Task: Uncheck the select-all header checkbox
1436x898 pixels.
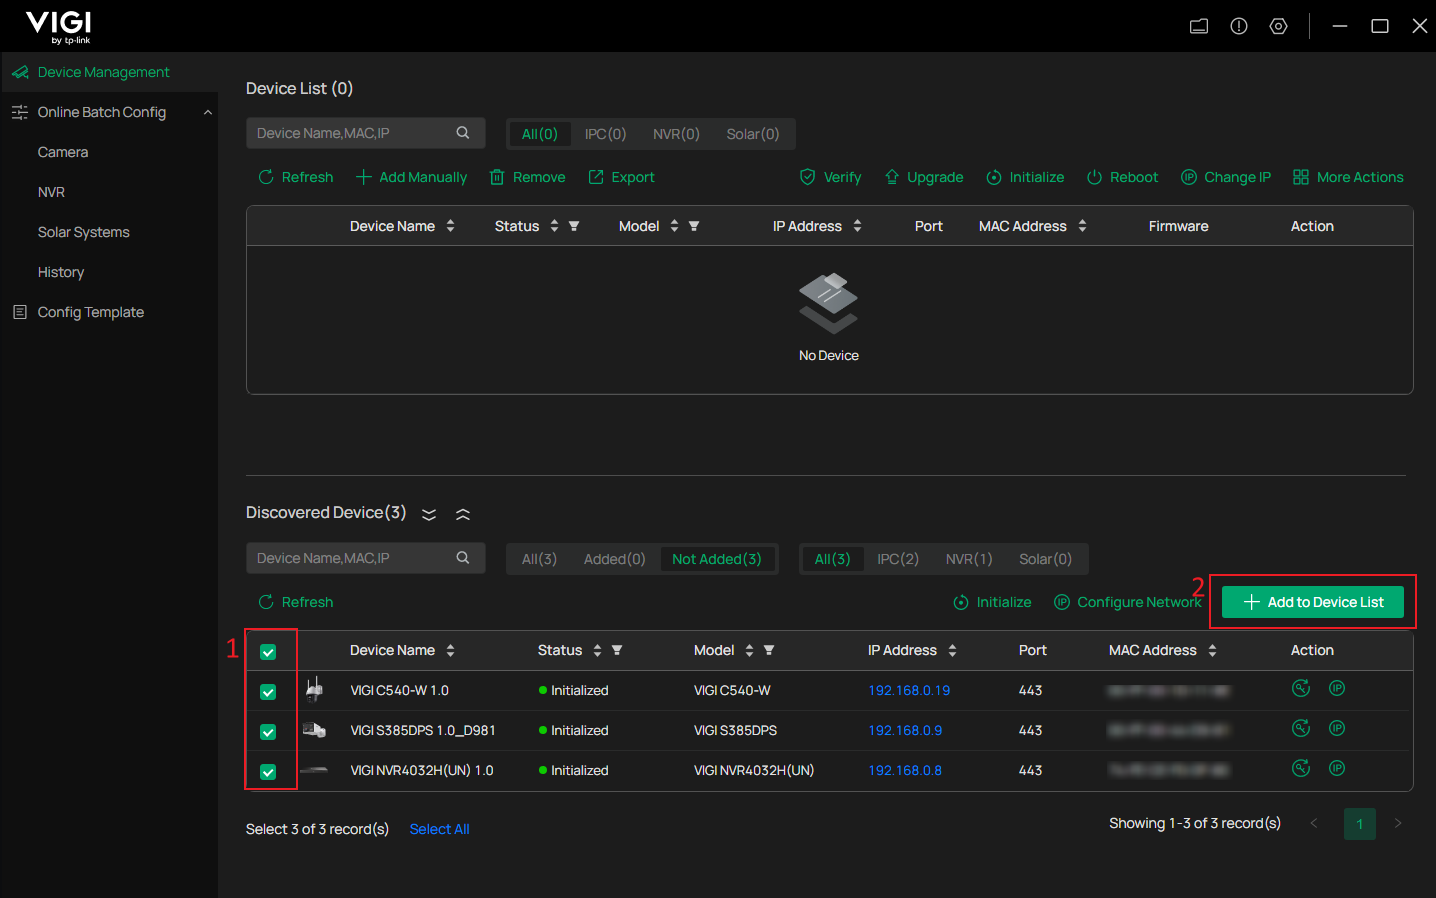Action: point(268,652)
